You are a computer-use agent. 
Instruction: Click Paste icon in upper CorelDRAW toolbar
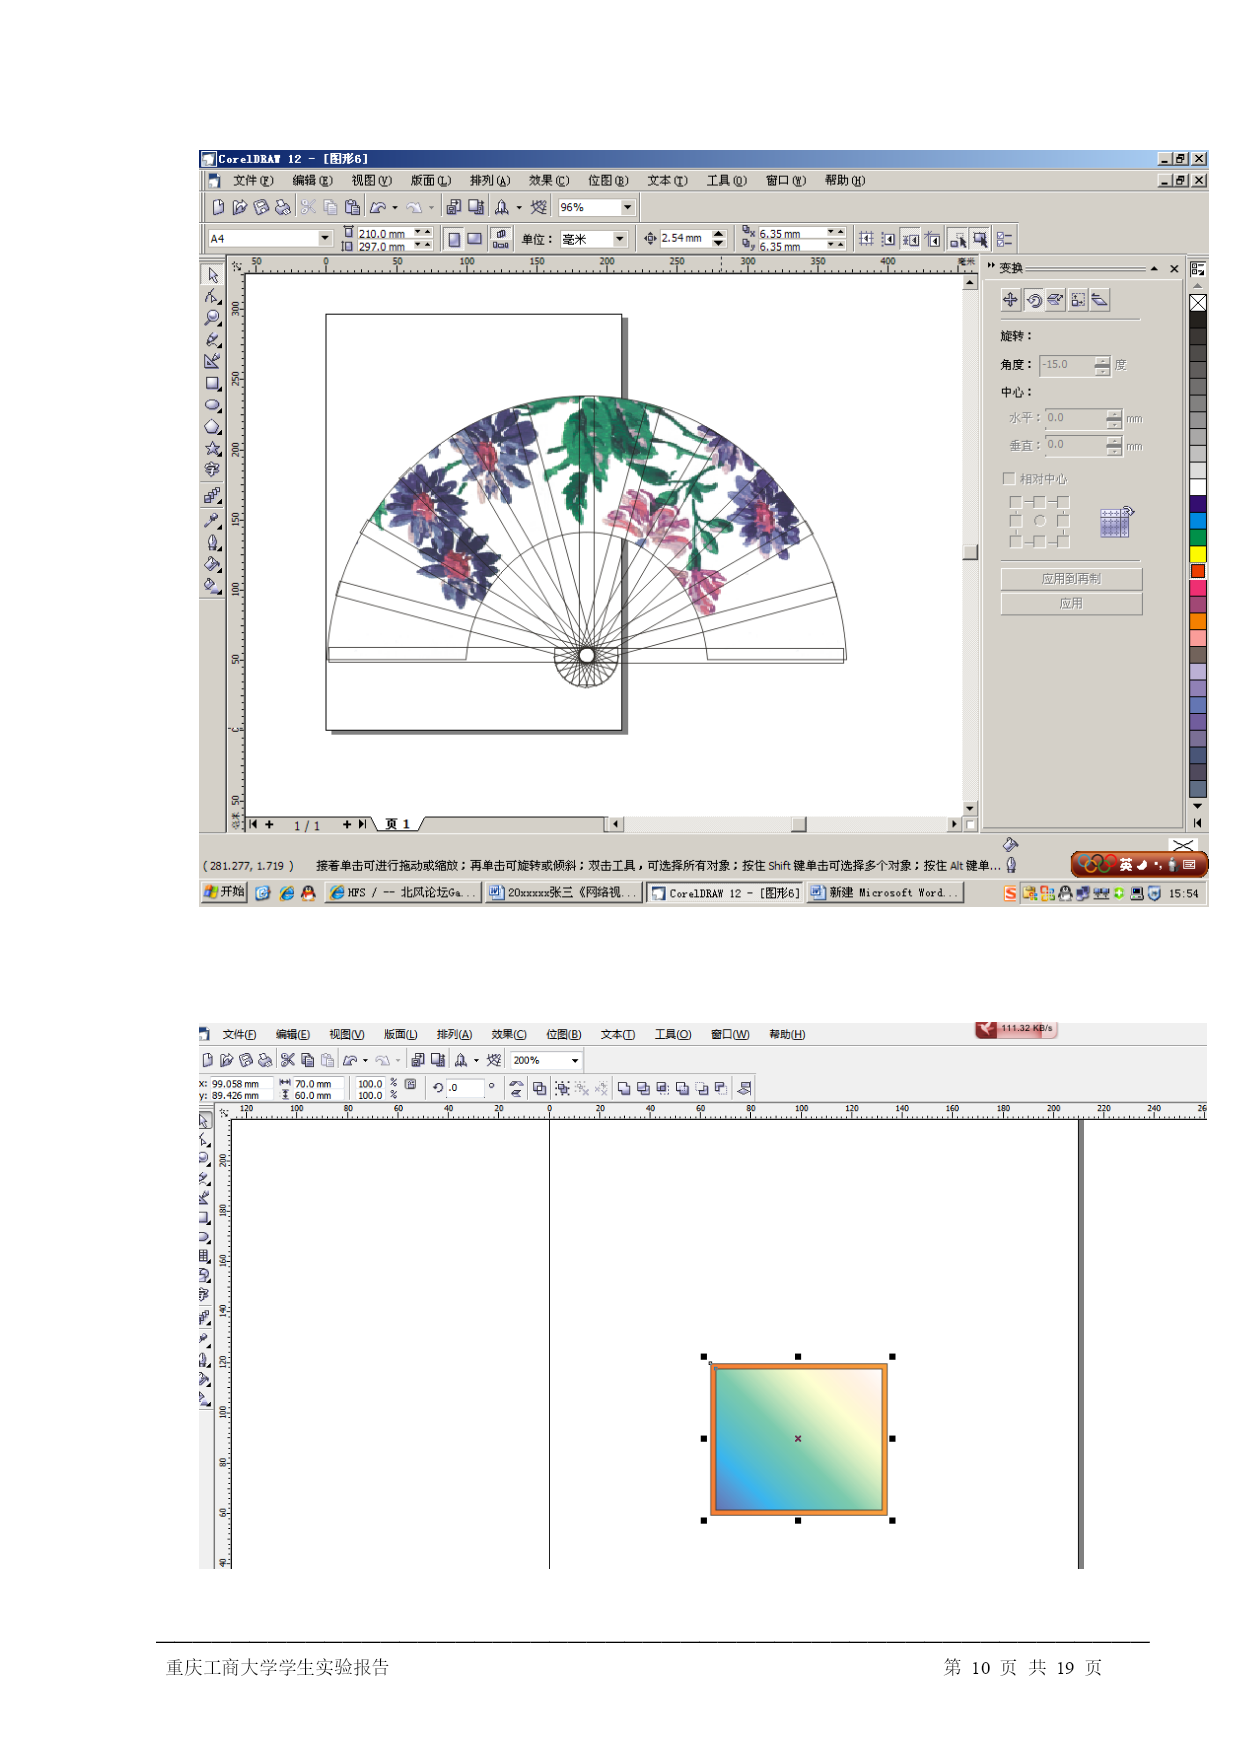pos(352,207)
